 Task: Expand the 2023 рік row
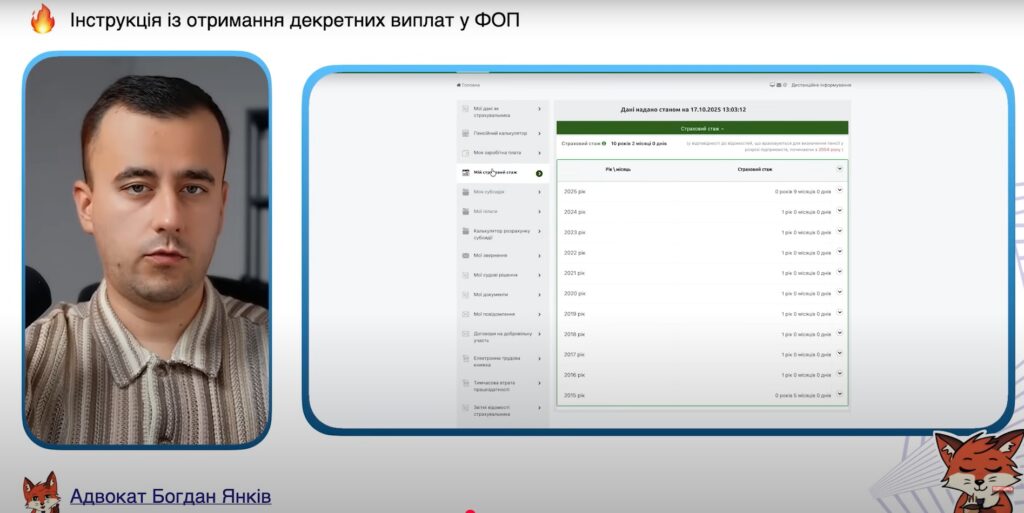[840, 231]
